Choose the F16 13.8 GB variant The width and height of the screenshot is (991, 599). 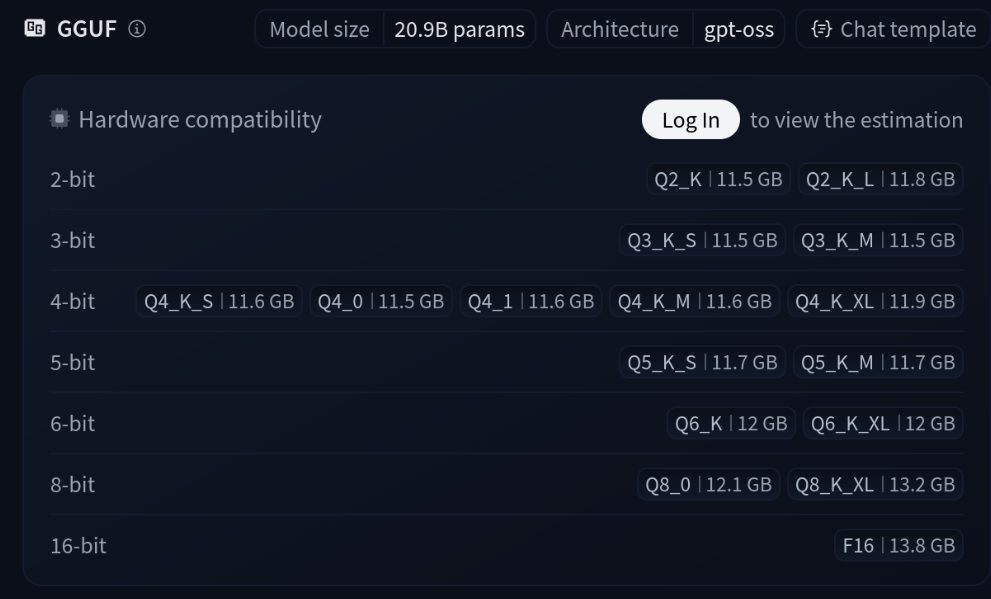pyautogui.click(x=898, y=545)
